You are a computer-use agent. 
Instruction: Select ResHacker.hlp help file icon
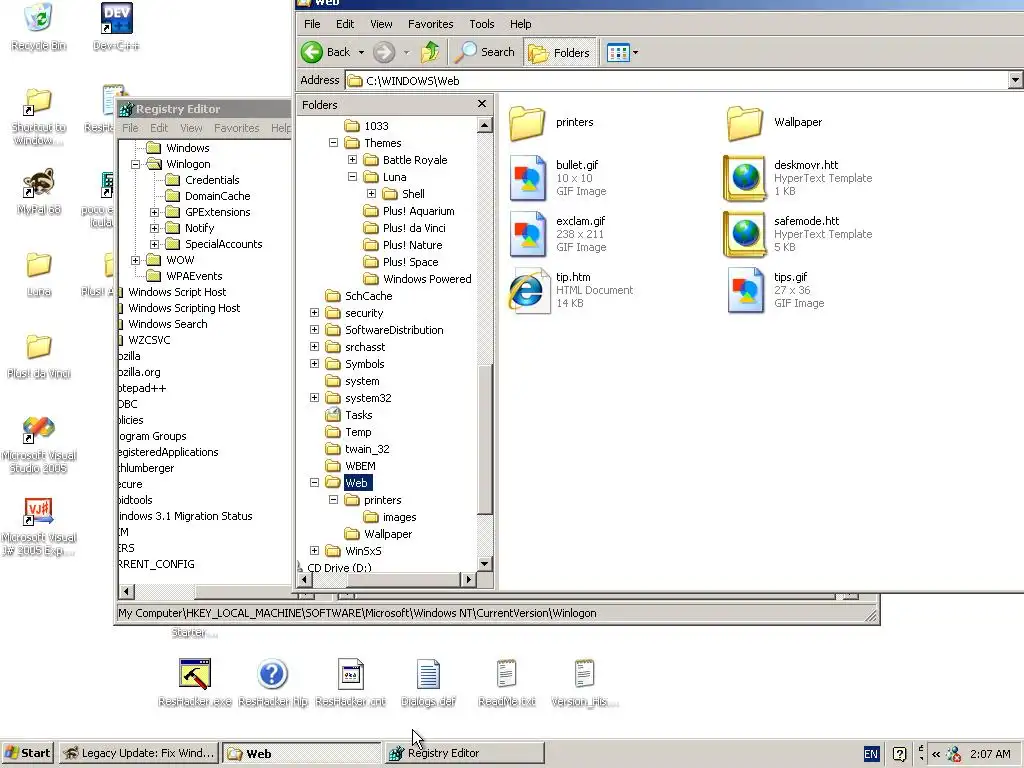click(273, 682)
